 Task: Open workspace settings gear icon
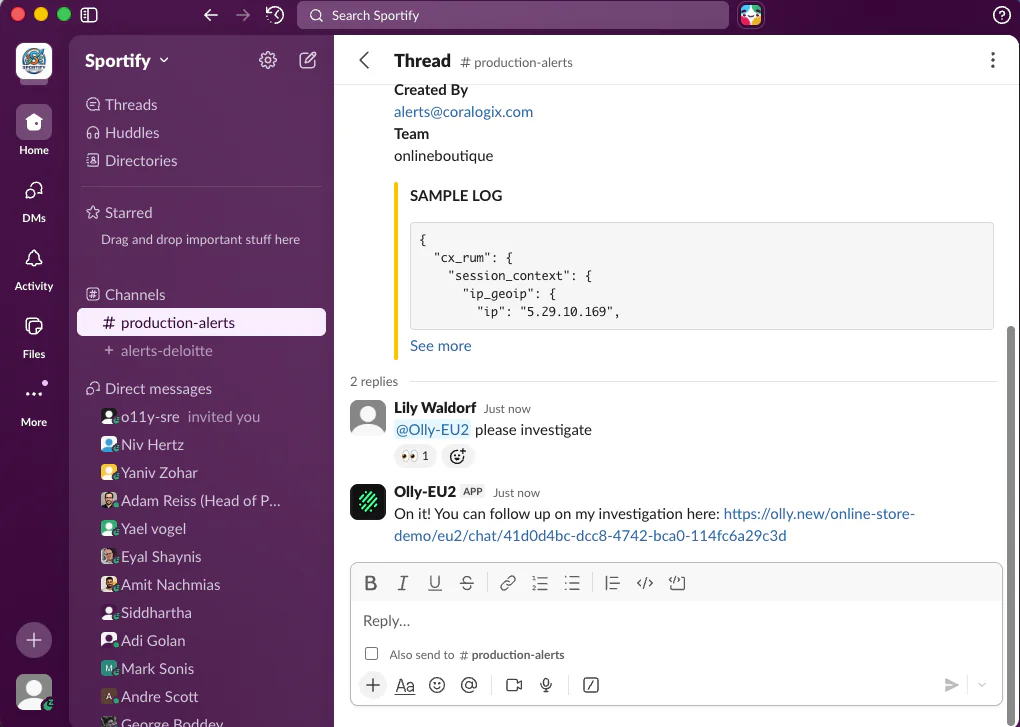point(267,60)
